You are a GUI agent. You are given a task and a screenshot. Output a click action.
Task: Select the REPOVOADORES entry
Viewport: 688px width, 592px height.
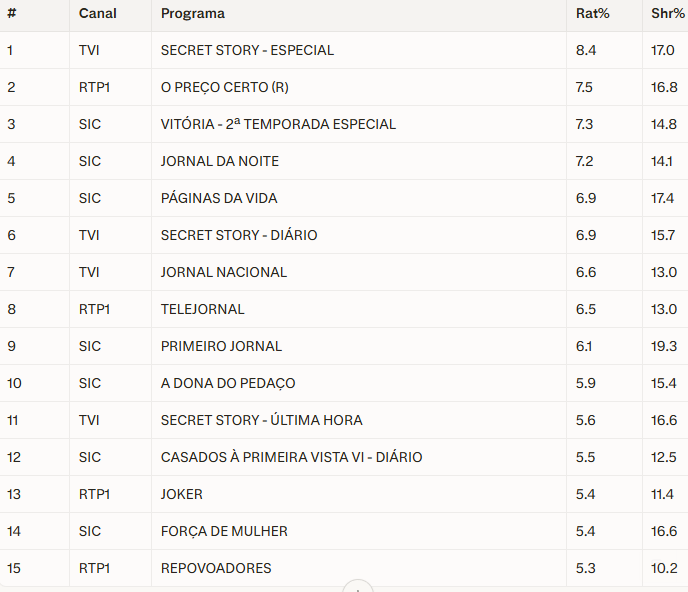(216, 568)
